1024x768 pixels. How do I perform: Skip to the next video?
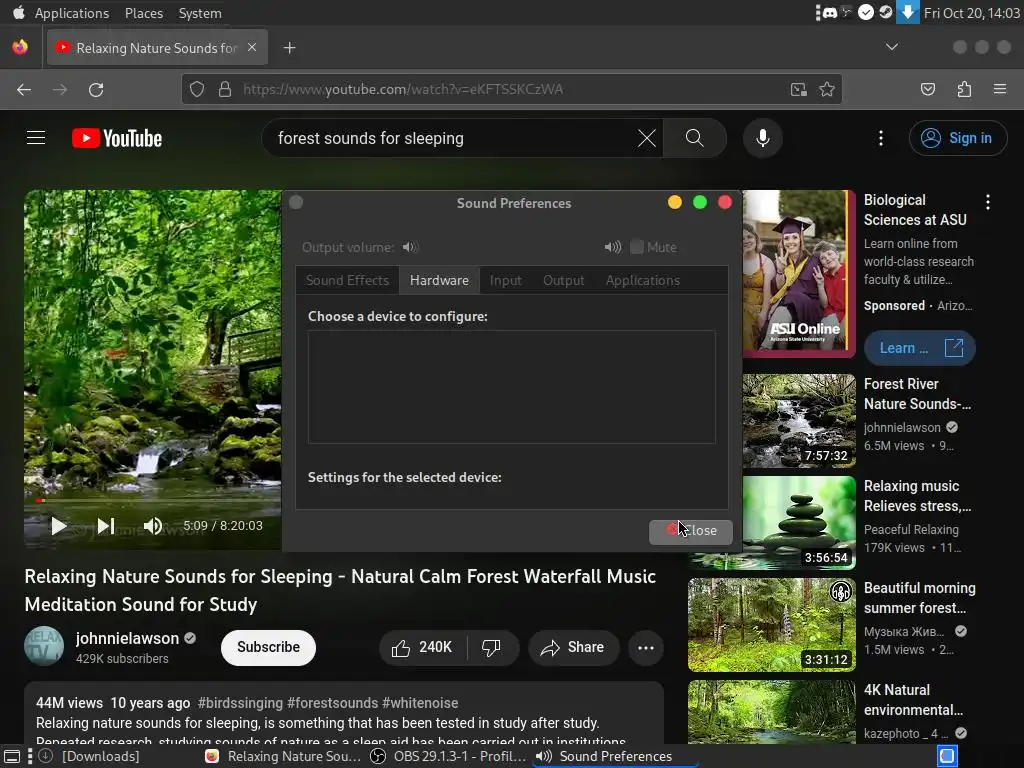[x=106, y=526]
